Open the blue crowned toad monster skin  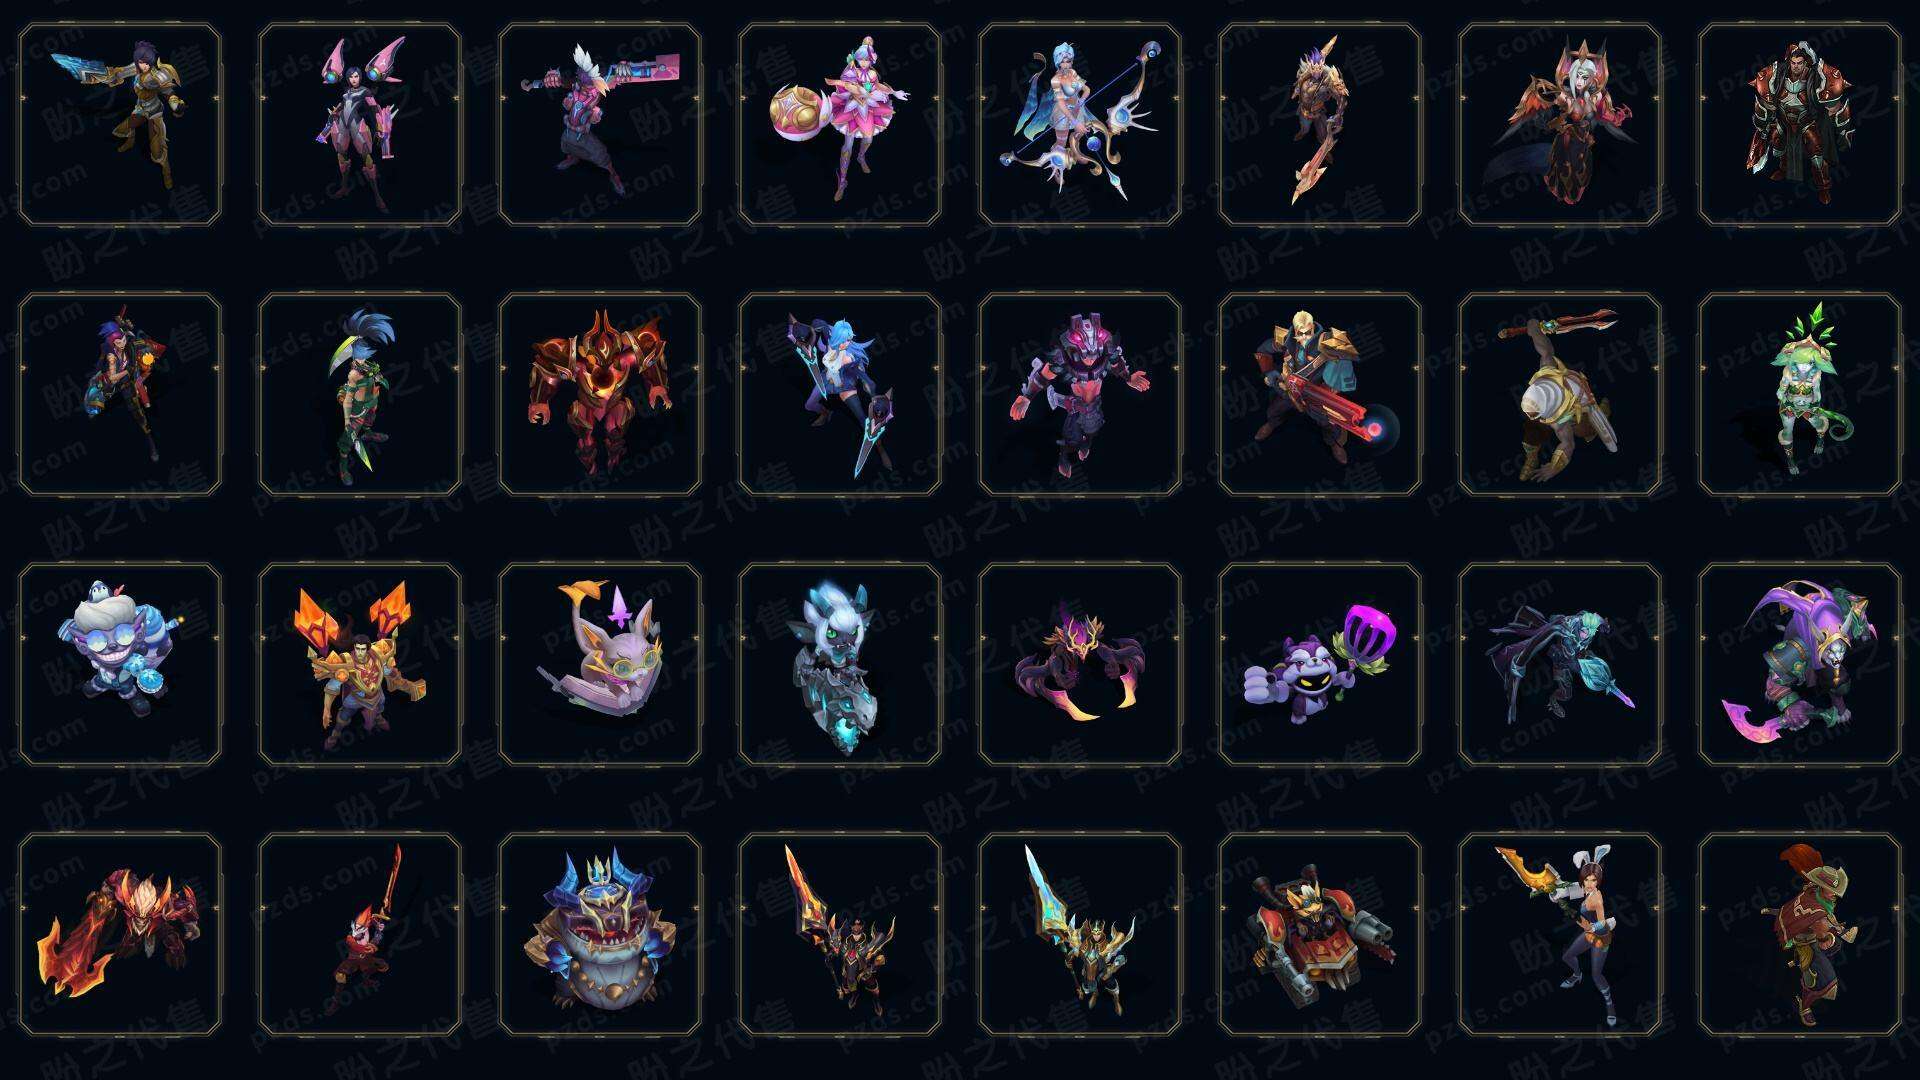pos(600,935)
